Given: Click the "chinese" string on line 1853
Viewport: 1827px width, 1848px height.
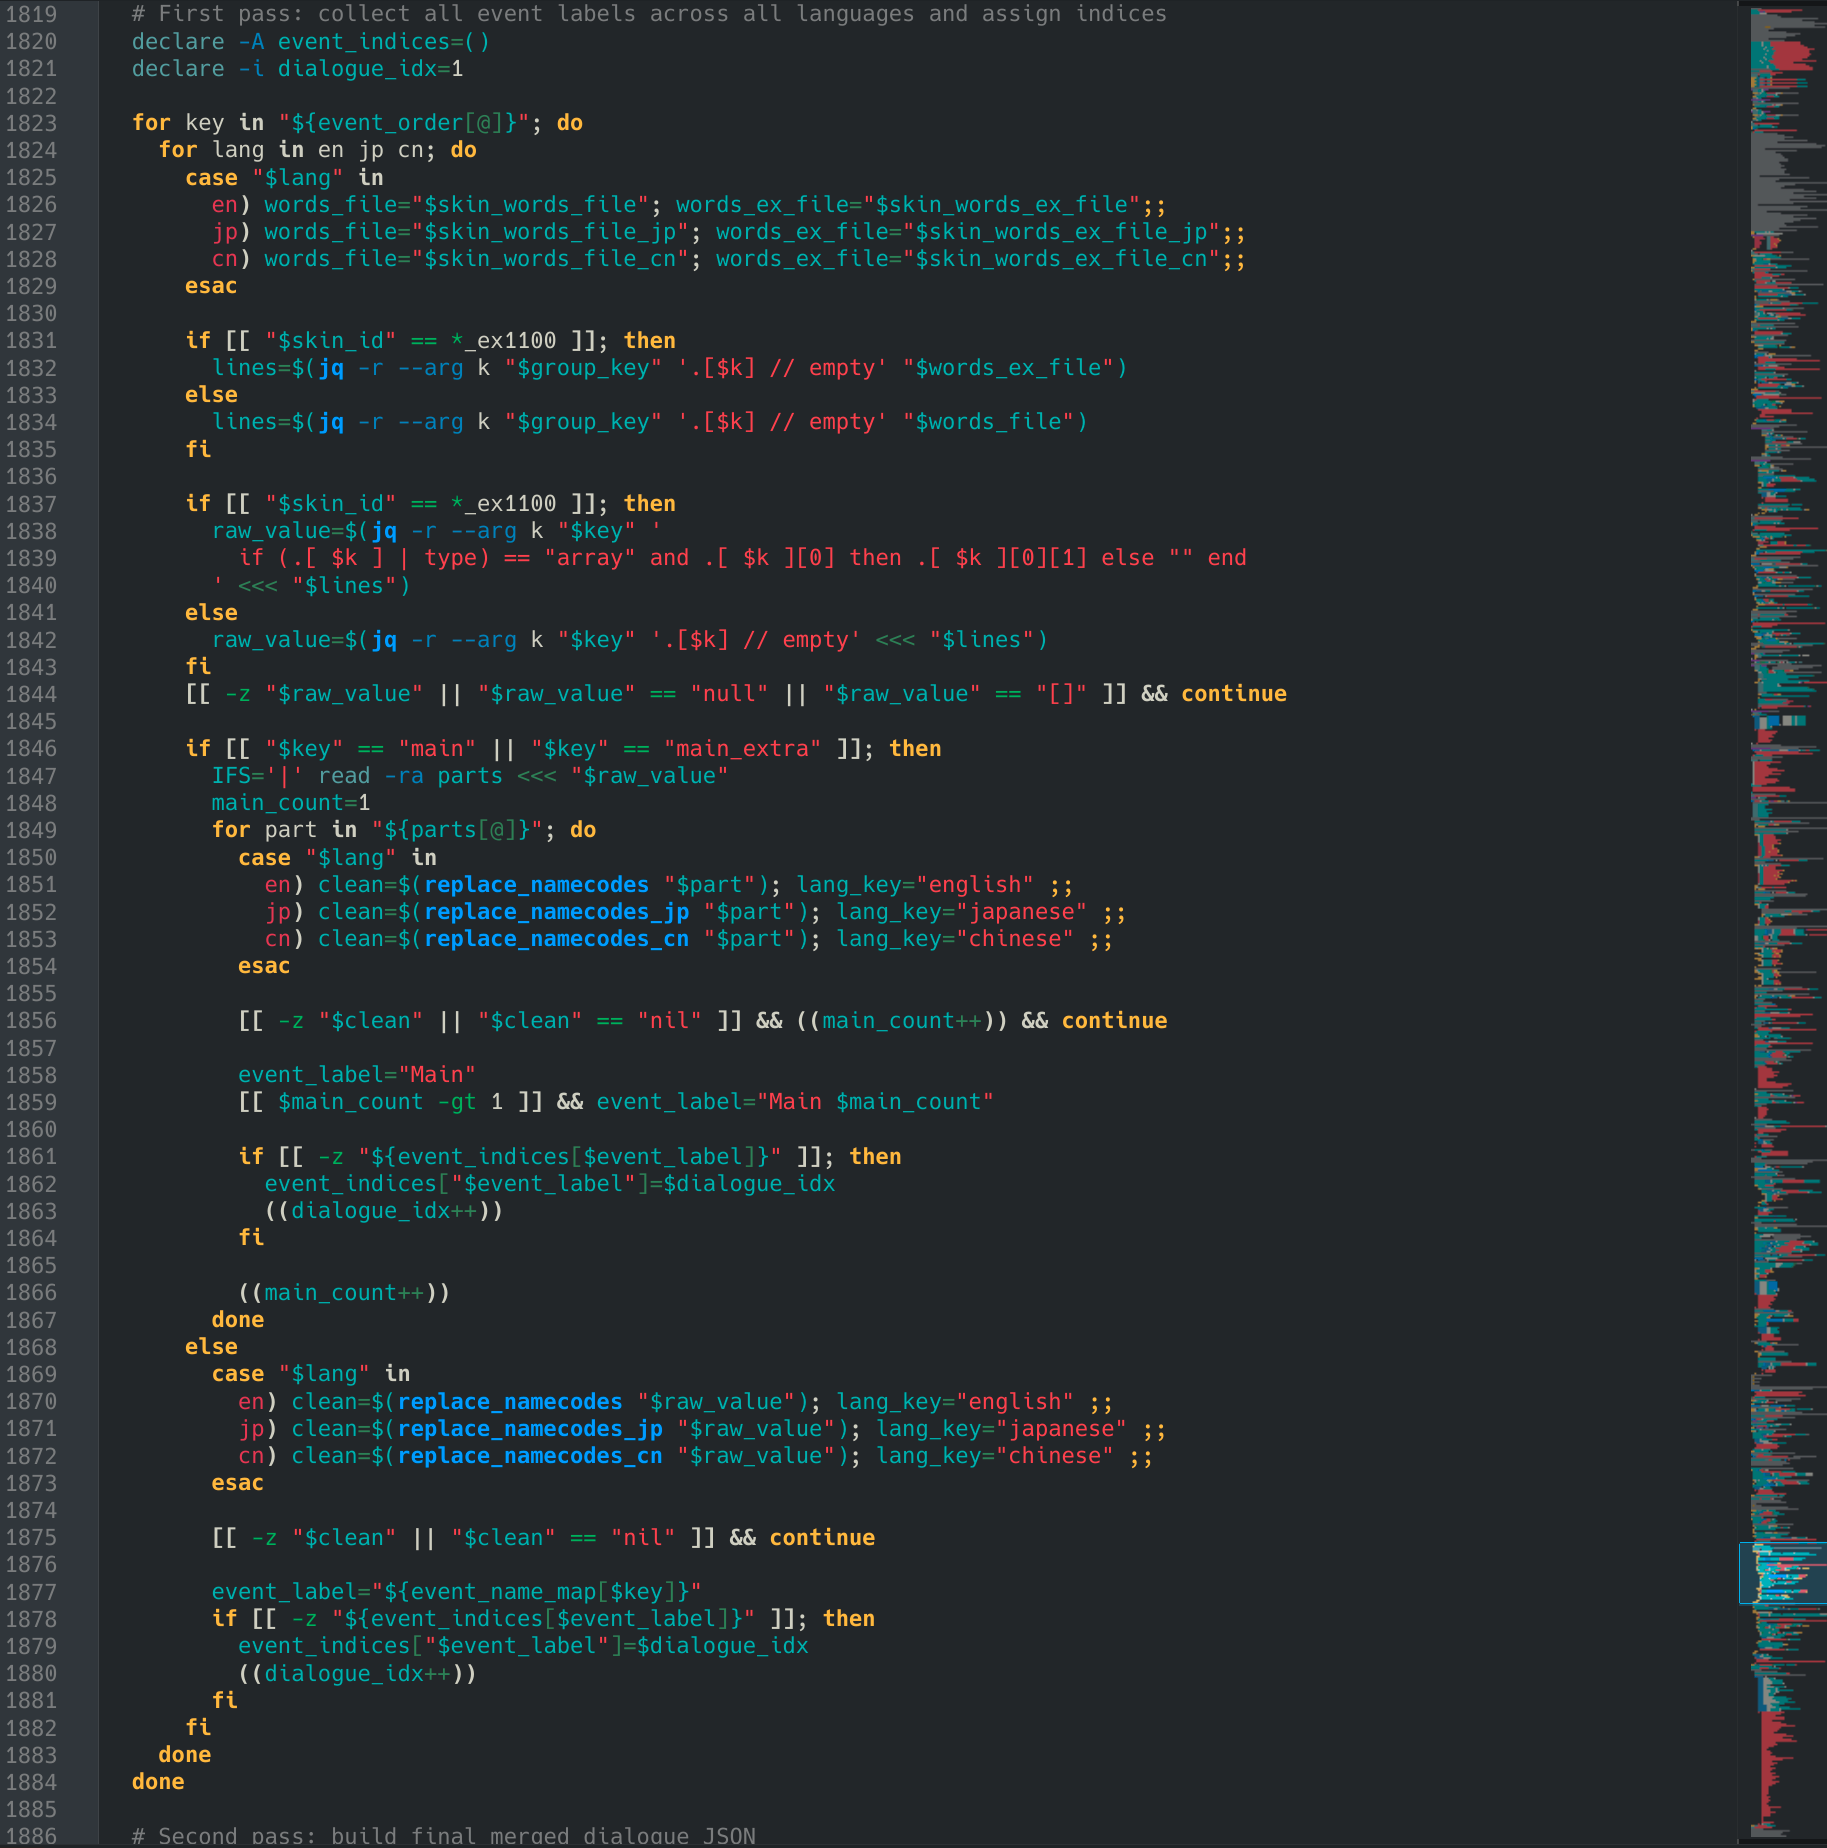Looking at the screenshot, I should [x=1015, y=939].
